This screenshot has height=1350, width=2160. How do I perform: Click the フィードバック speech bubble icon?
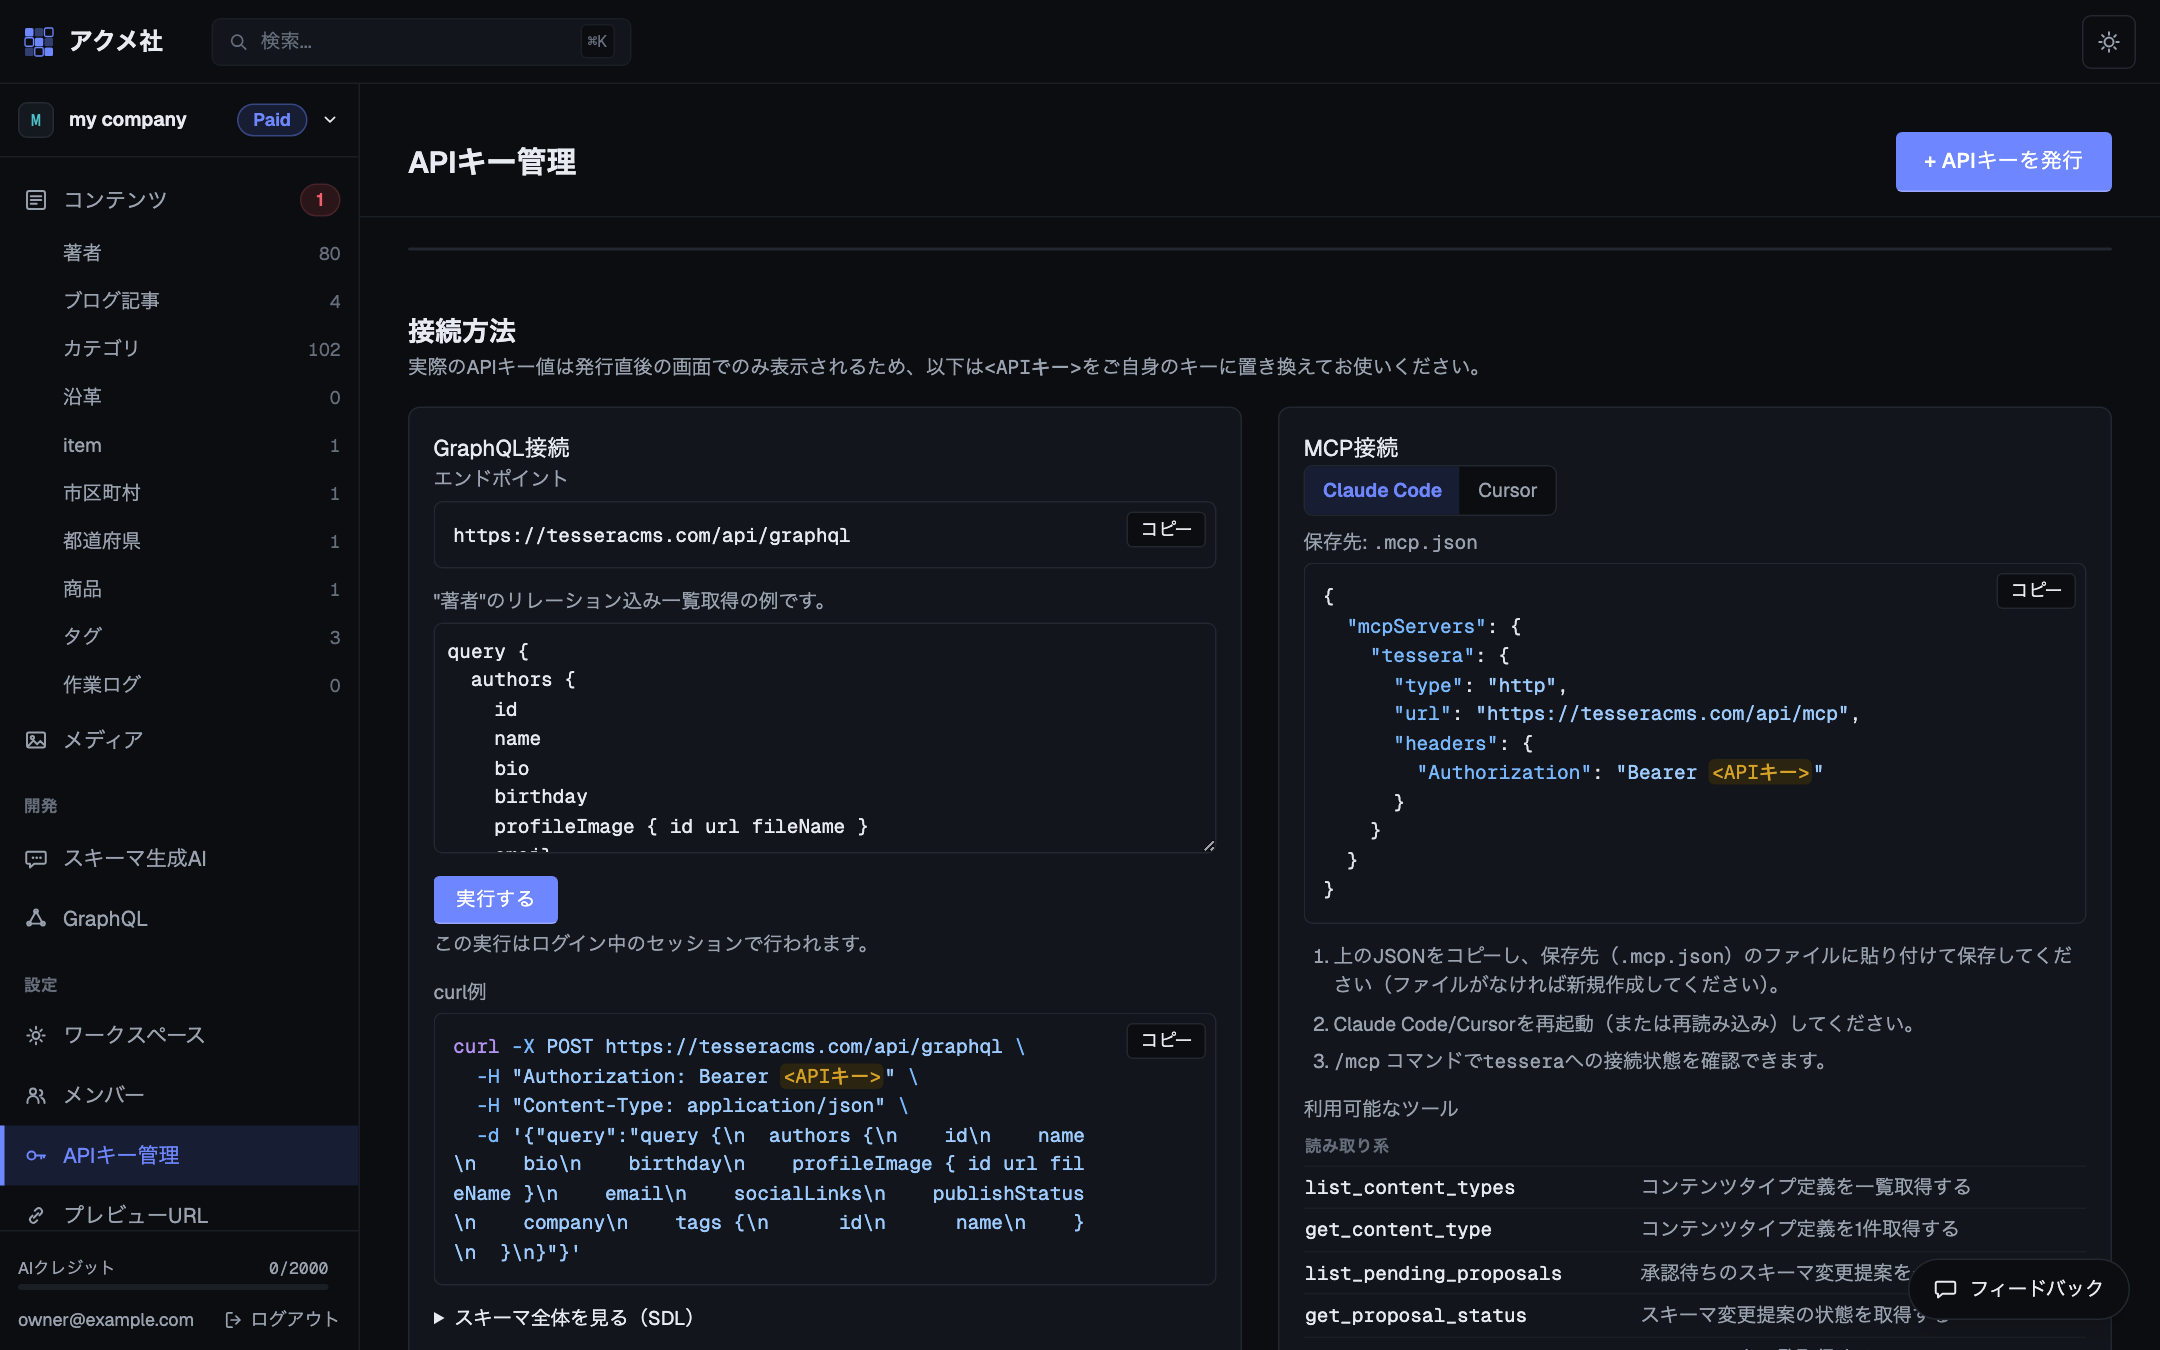tap(1945, 1289)
